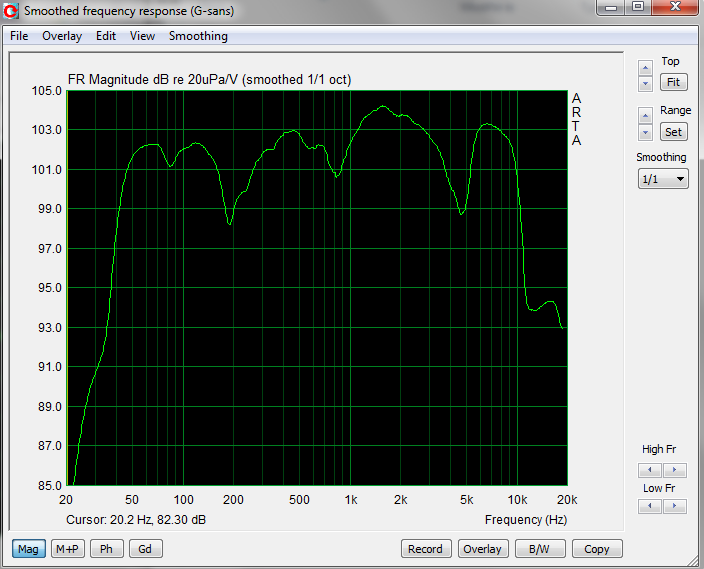Image resolution: width=704 pixels, height=569 pixels.
Task: Click the High Fr left arrow
Action: tap(650, 470)
